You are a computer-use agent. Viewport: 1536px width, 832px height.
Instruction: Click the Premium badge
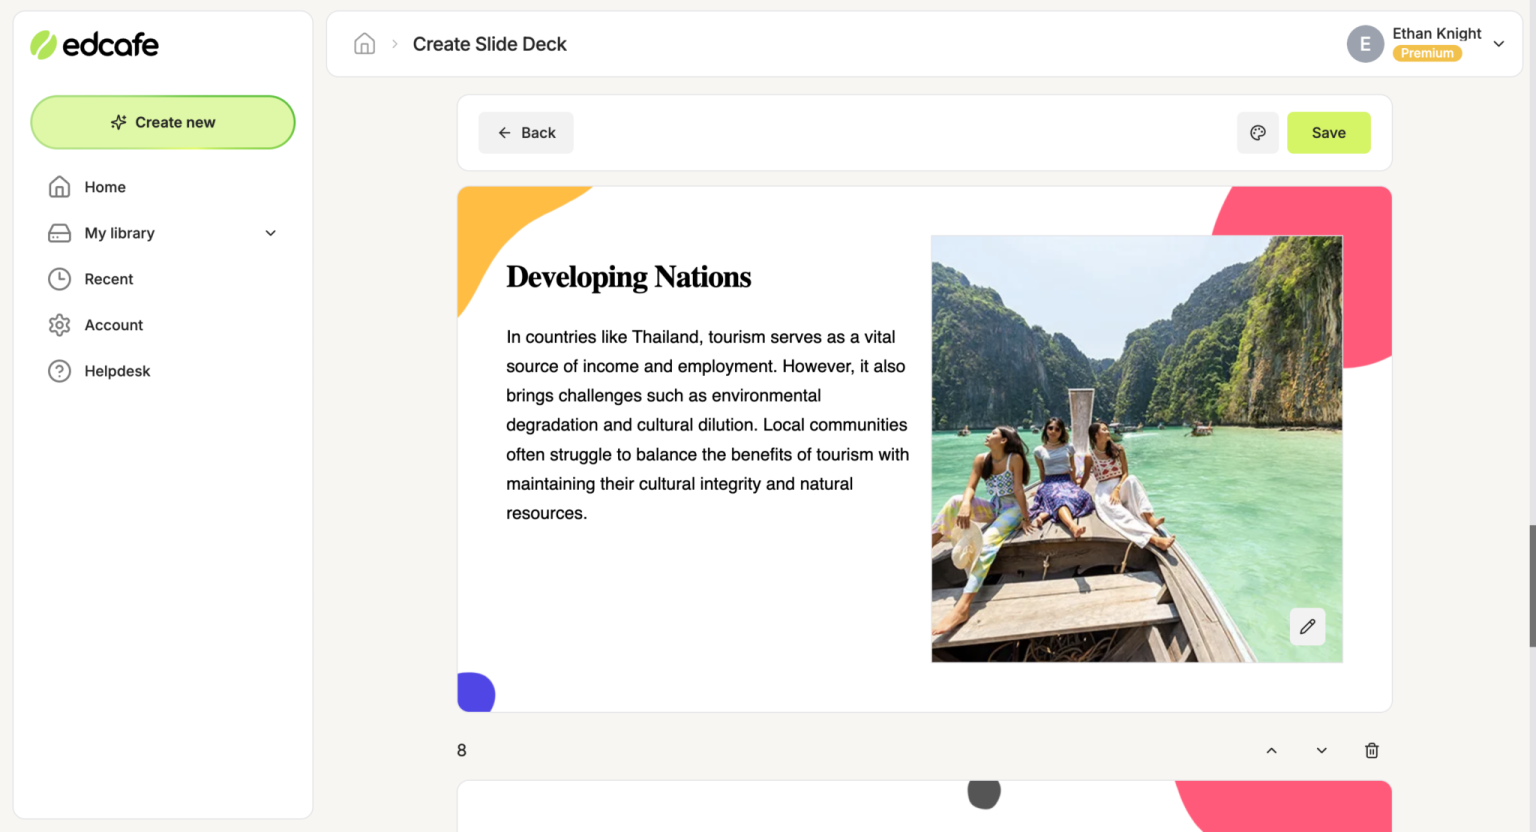click(x=1427, y=53)
